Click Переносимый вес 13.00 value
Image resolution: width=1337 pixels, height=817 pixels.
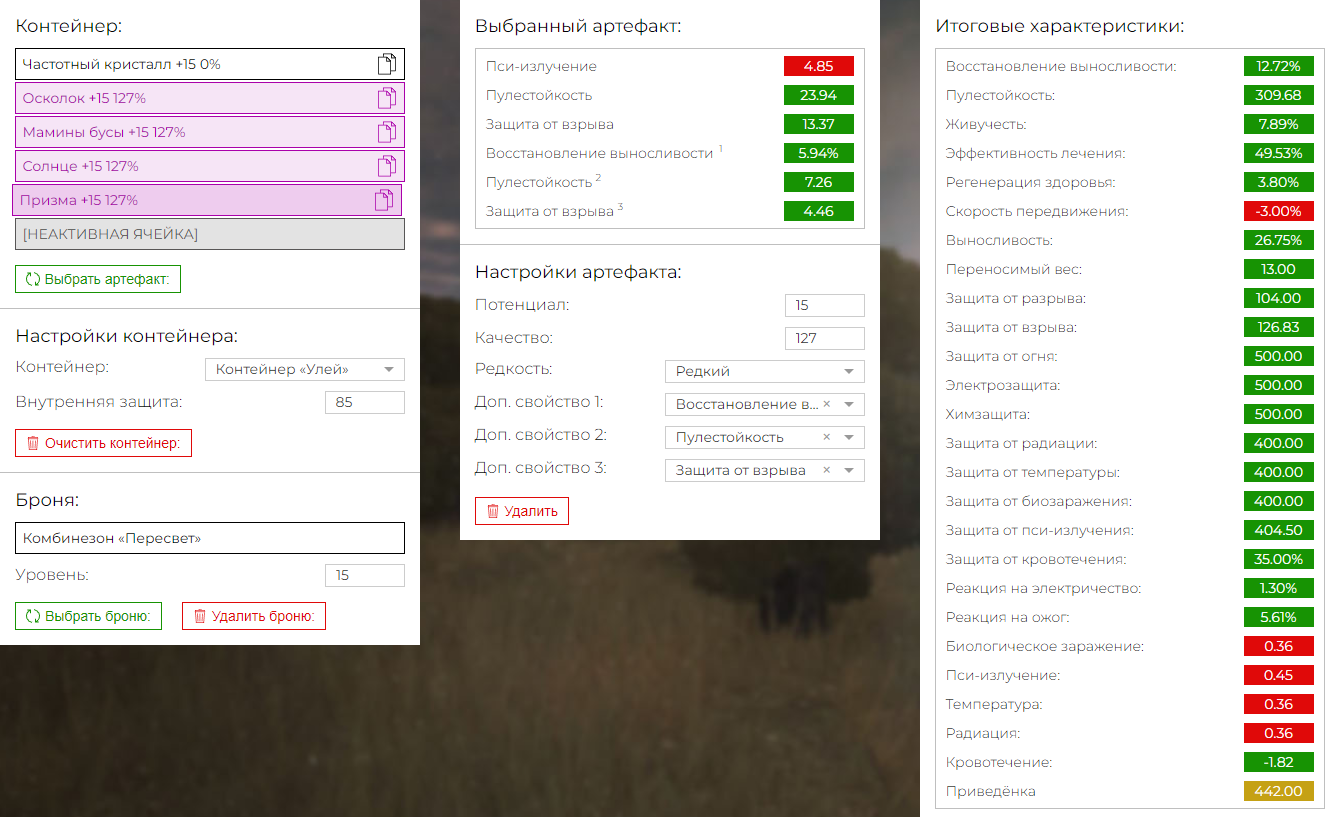[1279, 270]
